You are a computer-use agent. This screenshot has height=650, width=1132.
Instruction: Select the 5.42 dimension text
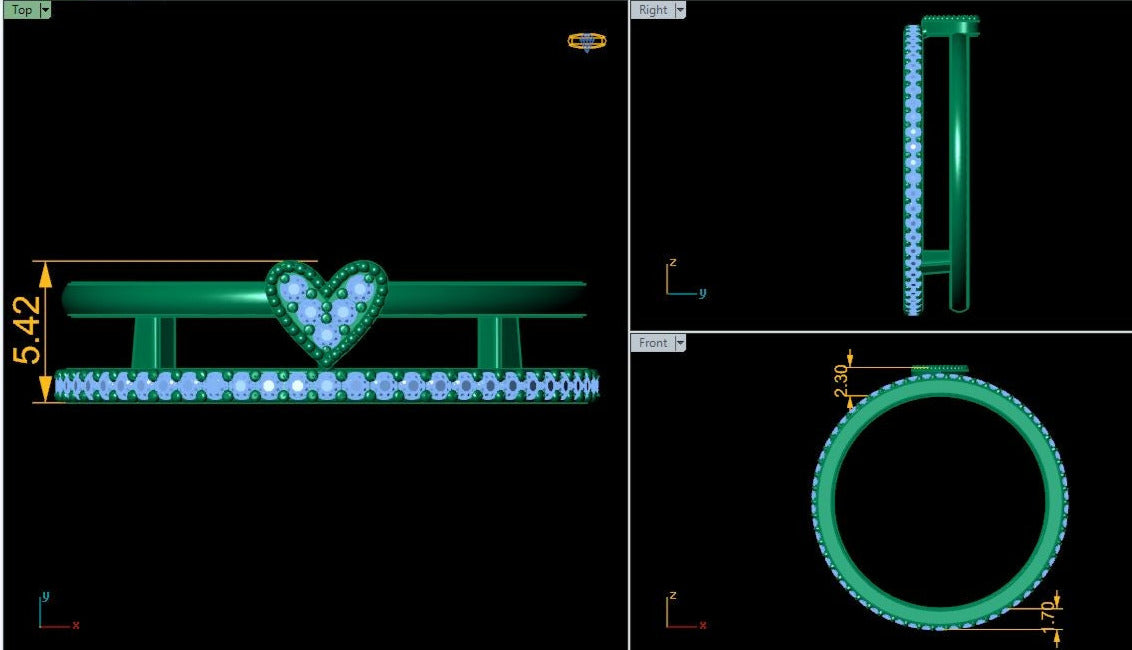(x=29, y=330)
